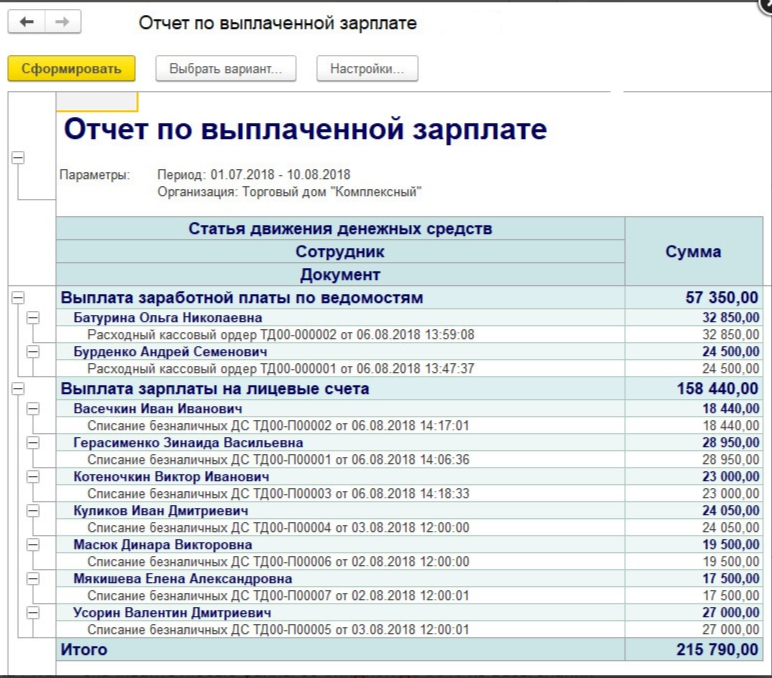Collapse the Васечкин Иван Иванович row
This screenshot has height=678, width=772.
[33, 409]
